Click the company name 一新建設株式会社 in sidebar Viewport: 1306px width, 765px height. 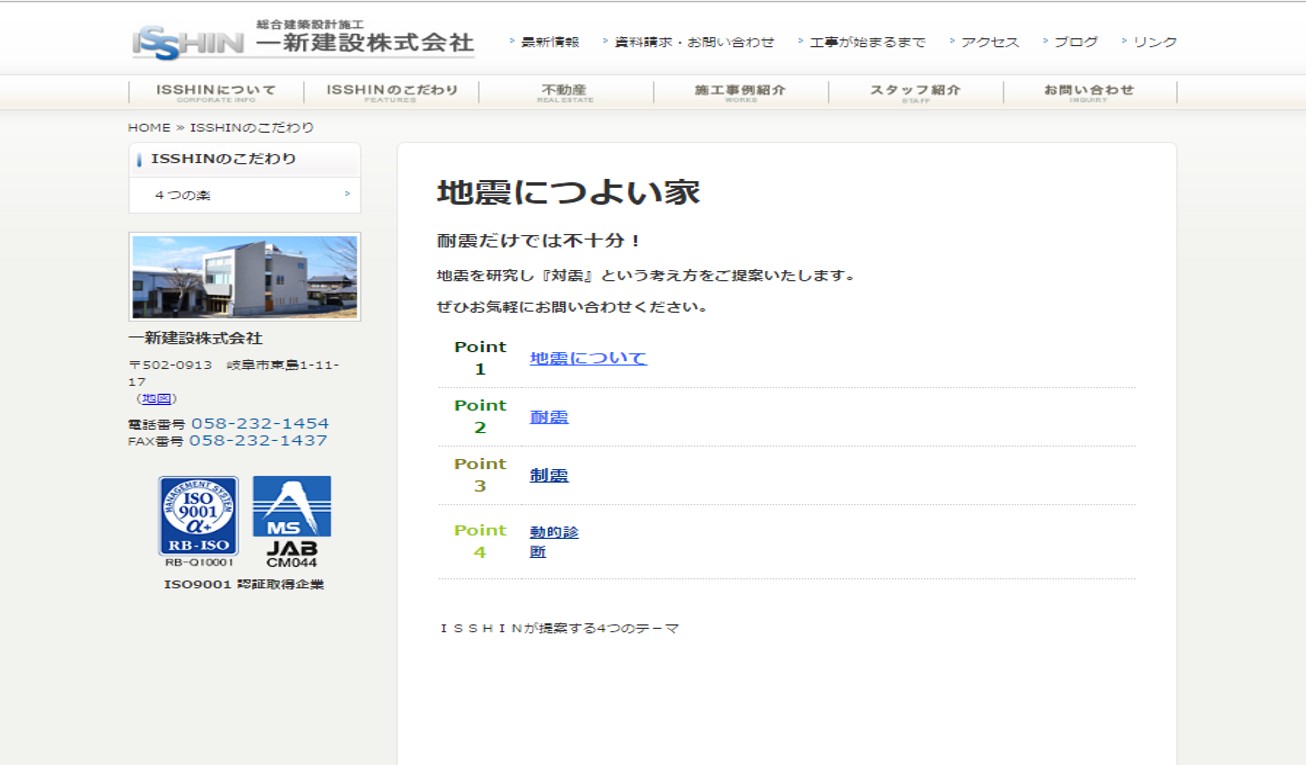[x=195, y=338]
